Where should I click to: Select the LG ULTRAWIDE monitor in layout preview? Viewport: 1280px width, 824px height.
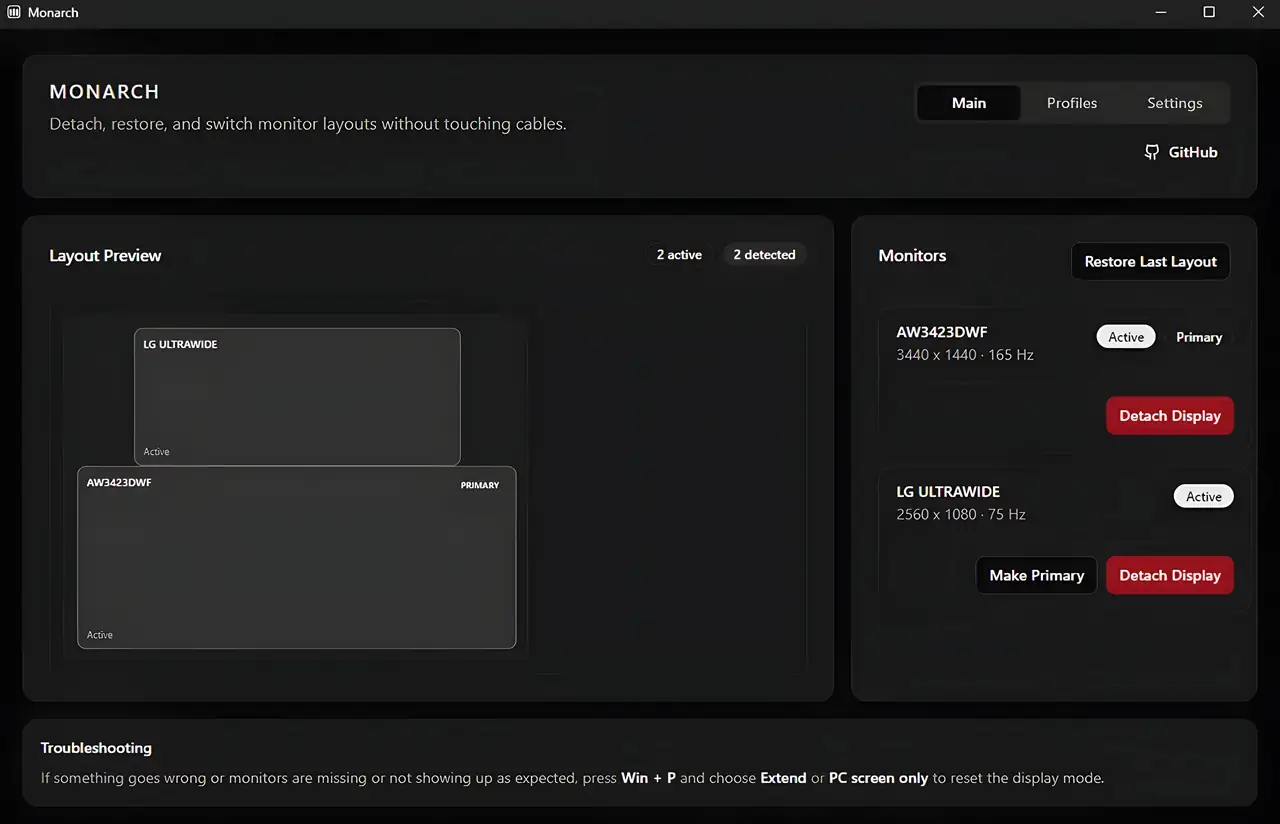click(297, 397)
